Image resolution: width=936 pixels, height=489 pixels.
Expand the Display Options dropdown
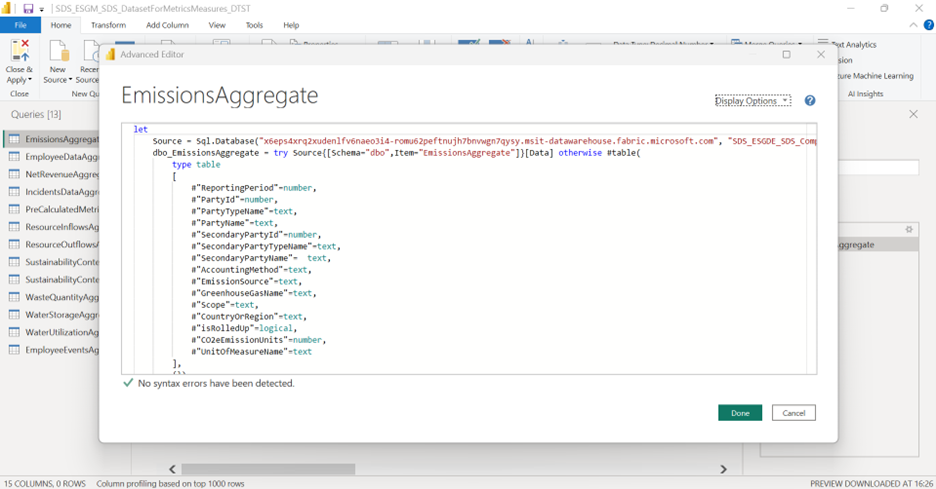[x=753, y=101]
